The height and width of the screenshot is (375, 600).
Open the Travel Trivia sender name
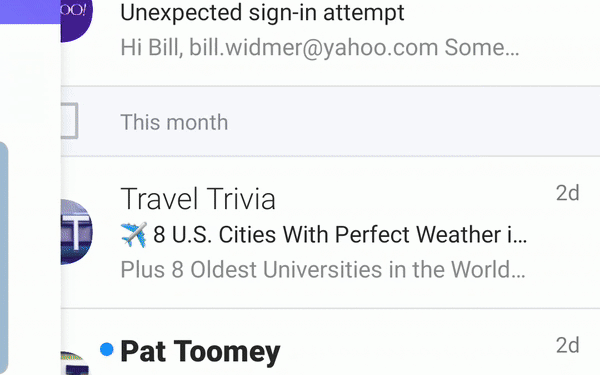[198, 199]
